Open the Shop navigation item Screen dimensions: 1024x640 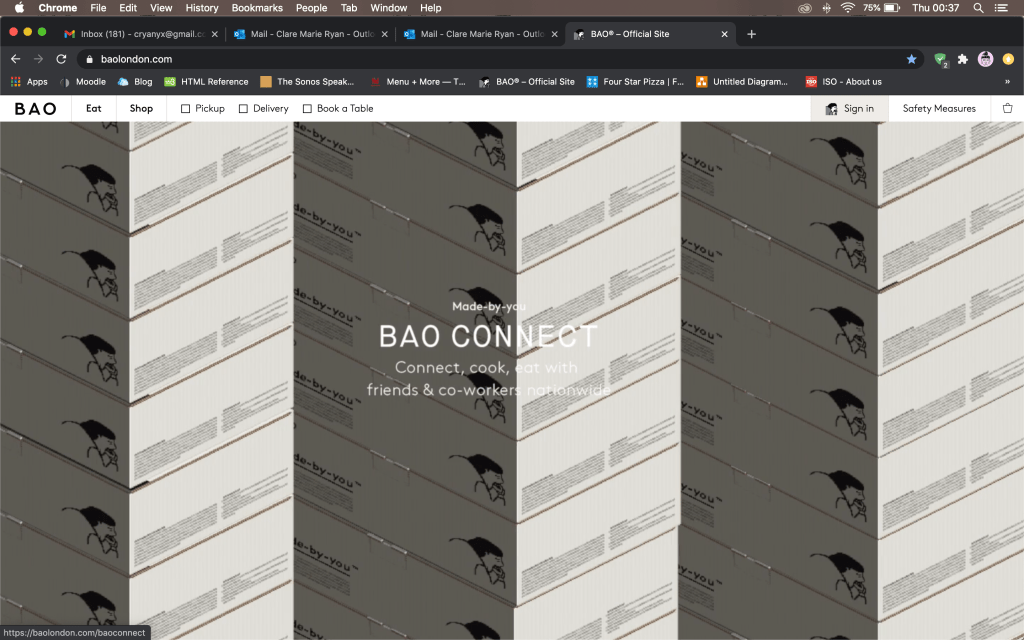click(x=141, y=108)
